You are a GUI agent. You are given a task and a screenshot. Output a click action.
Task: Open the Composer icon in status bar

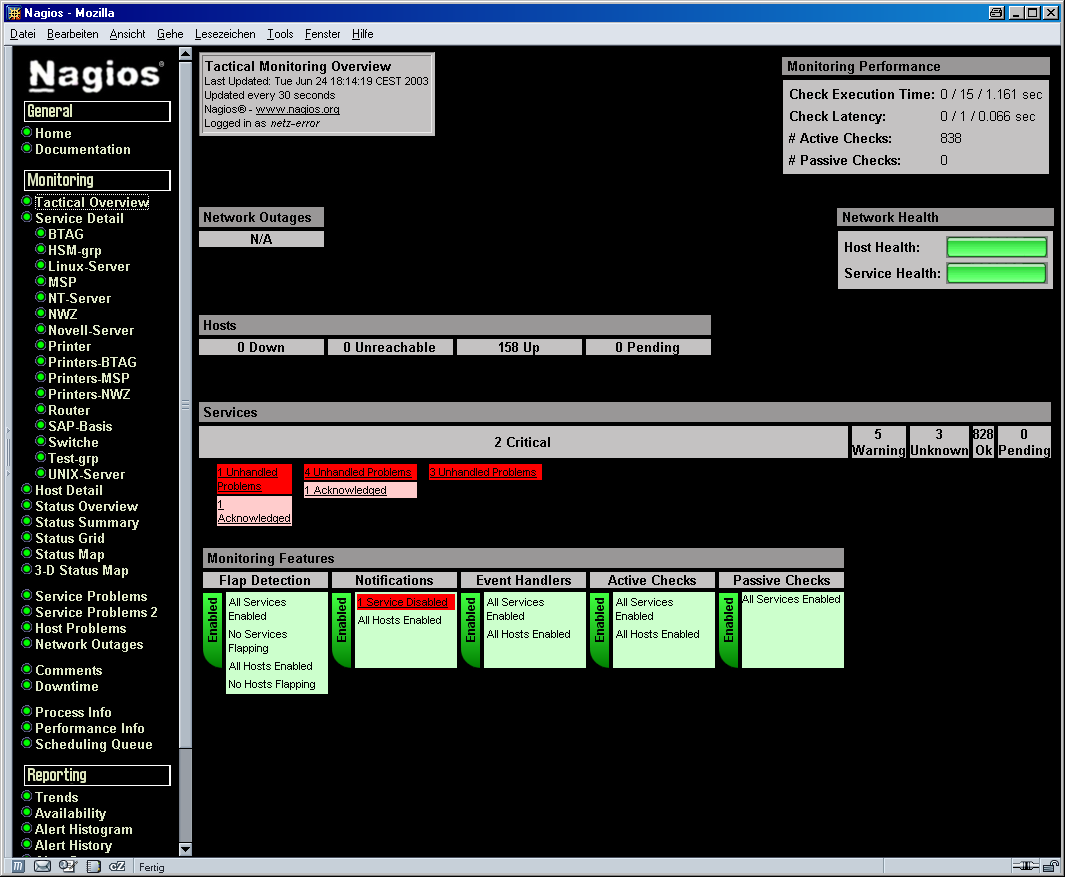pyautogui.click(x=67, y=866)
